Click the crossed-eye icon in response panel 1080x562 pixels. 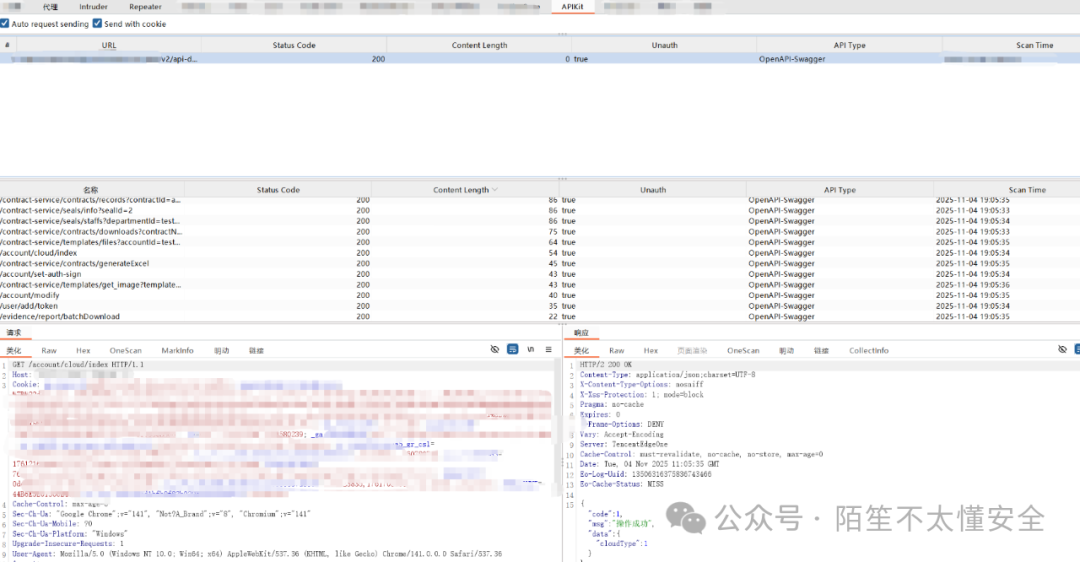(x=1062, y=349)
